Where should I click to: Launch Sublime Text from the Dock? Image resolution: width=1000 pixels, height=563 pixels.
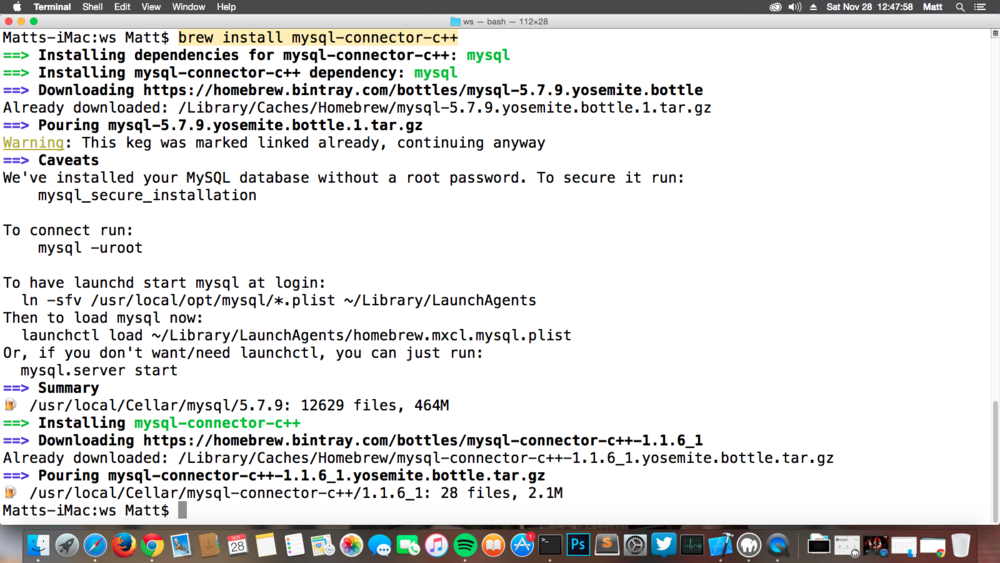pyautogui.click(x=607, y=545)
